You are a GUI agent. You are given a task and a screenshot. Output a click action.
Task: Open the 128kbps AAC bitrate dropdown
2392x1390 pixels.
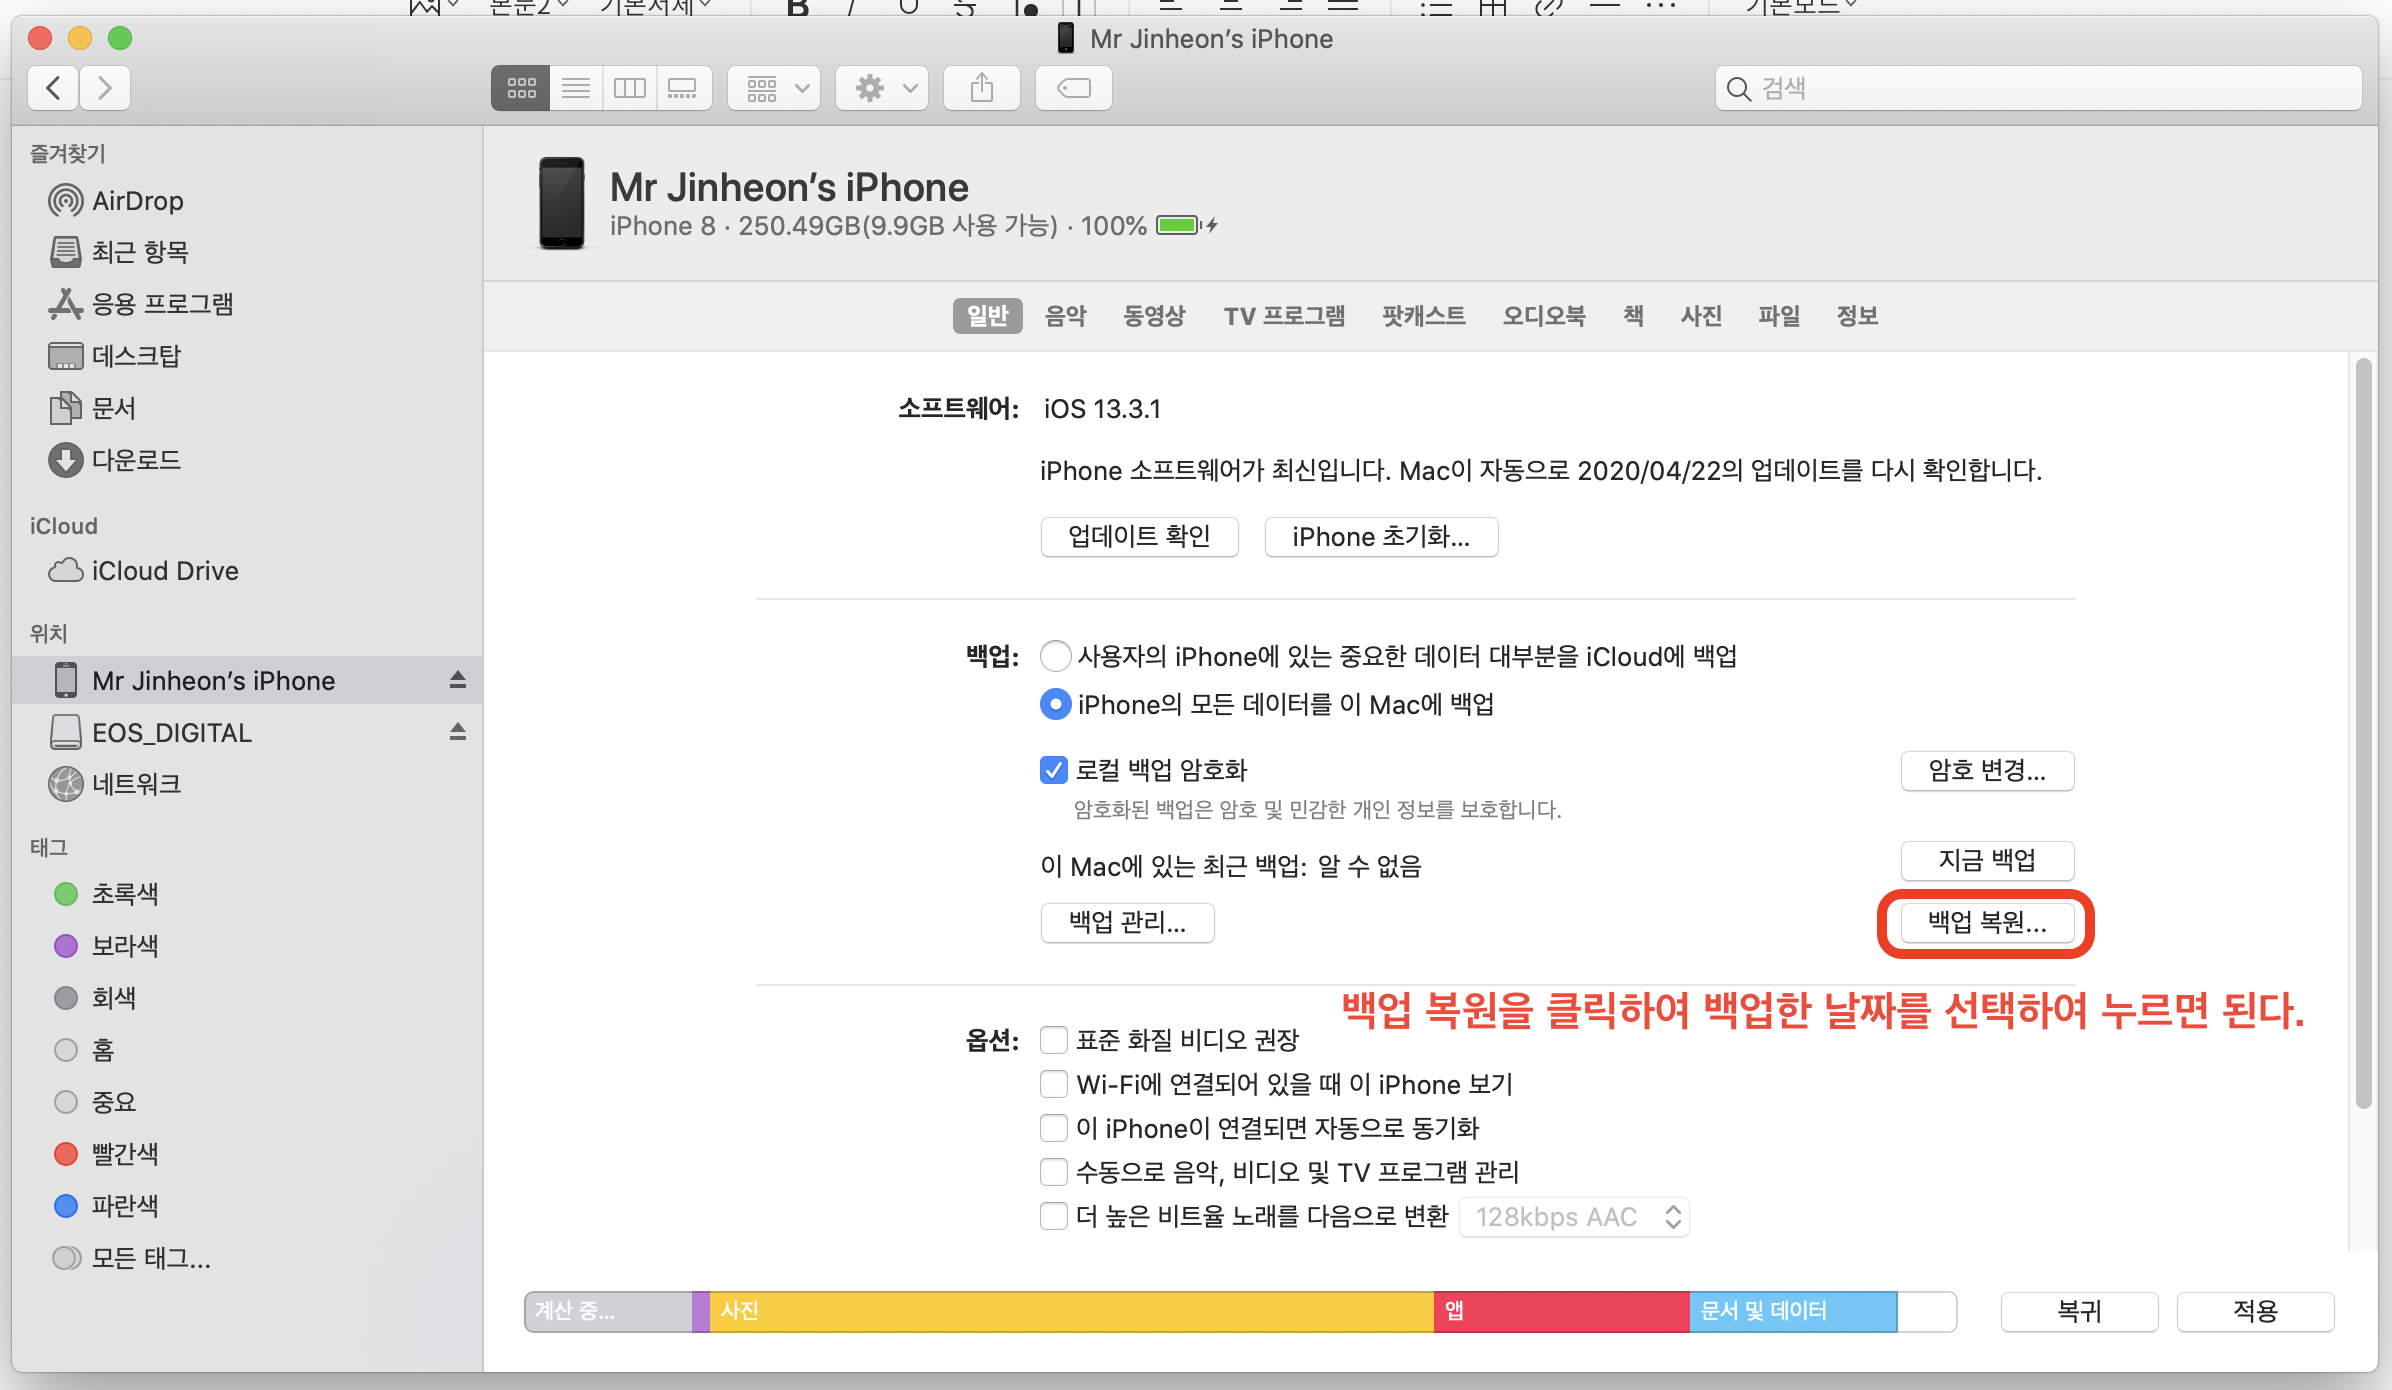pos(1574,1217)
